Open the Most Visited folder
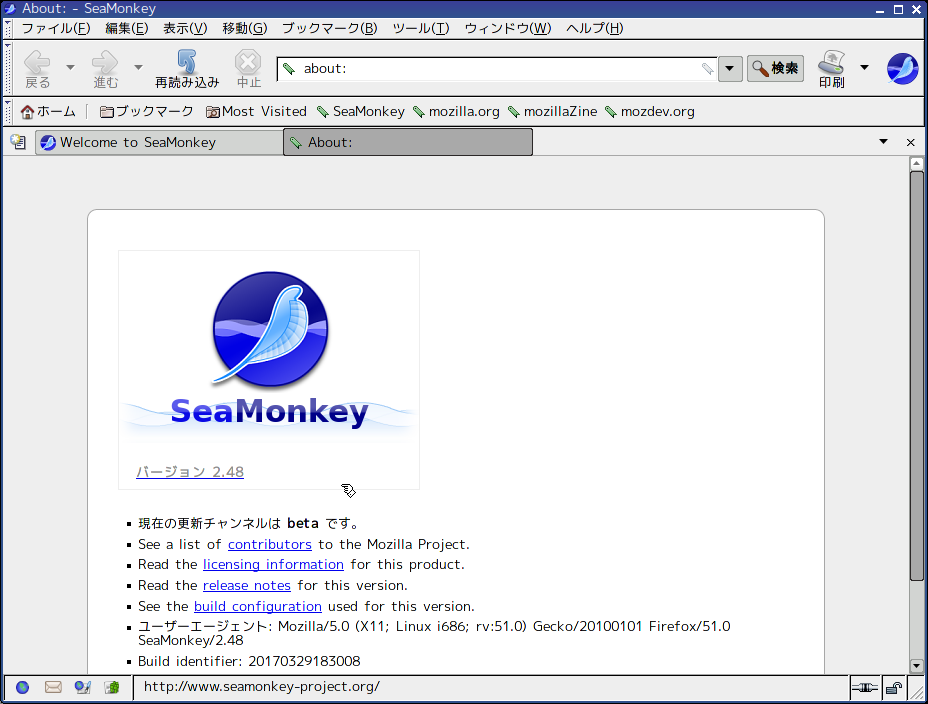Image resolution: width=928 pixels, height=704 pixels. [256, 111]
